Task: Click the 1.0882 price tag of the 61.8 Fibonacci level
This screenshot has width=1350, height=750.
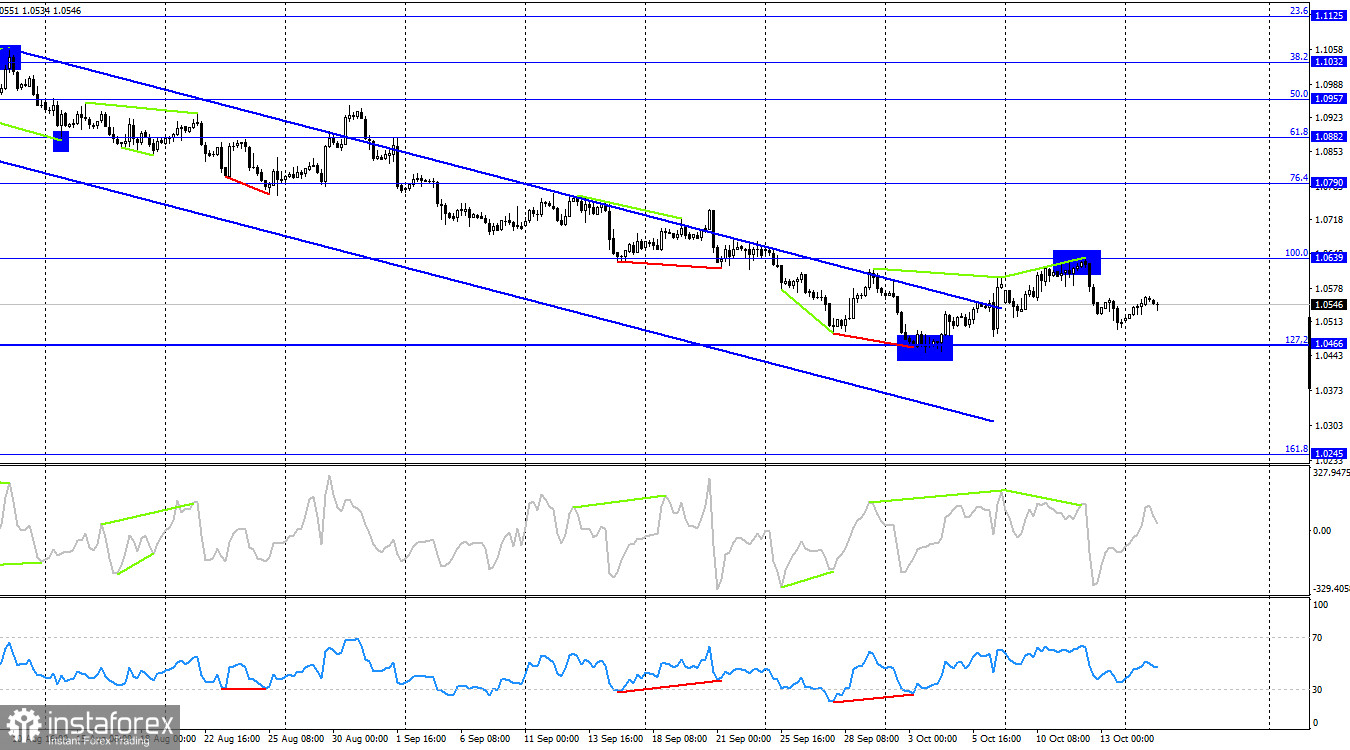Action: 1329,137
